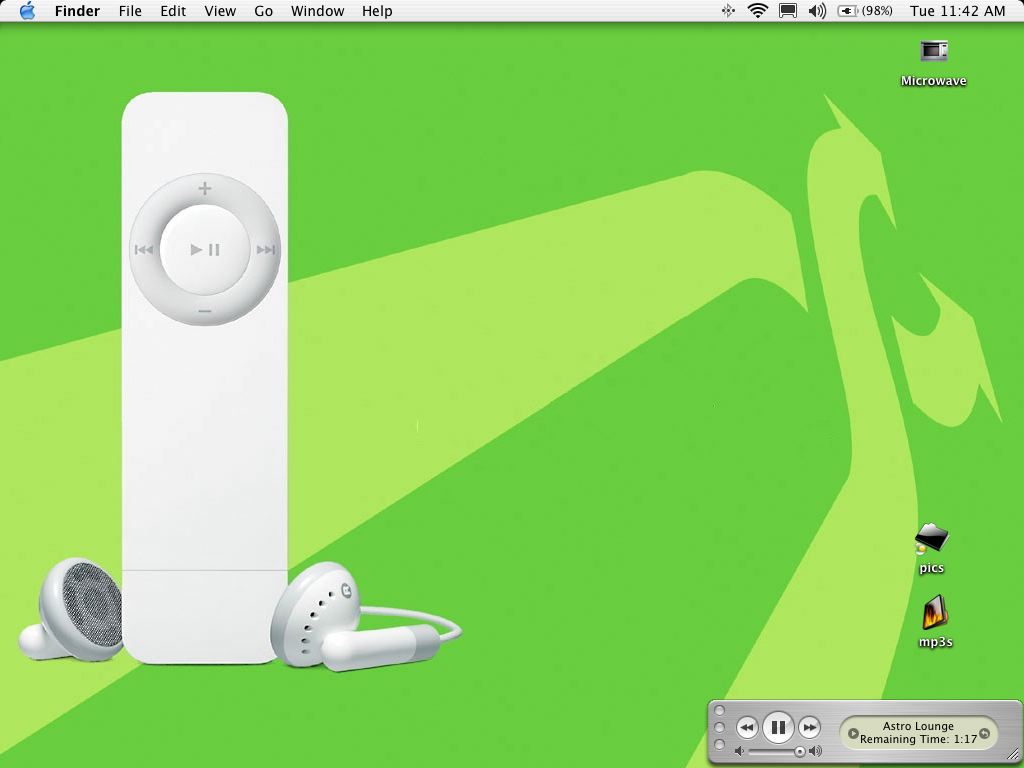Skip to previous track in iTunes
The height and width of the screenshot is (768, 1024).
pos(747,728)
